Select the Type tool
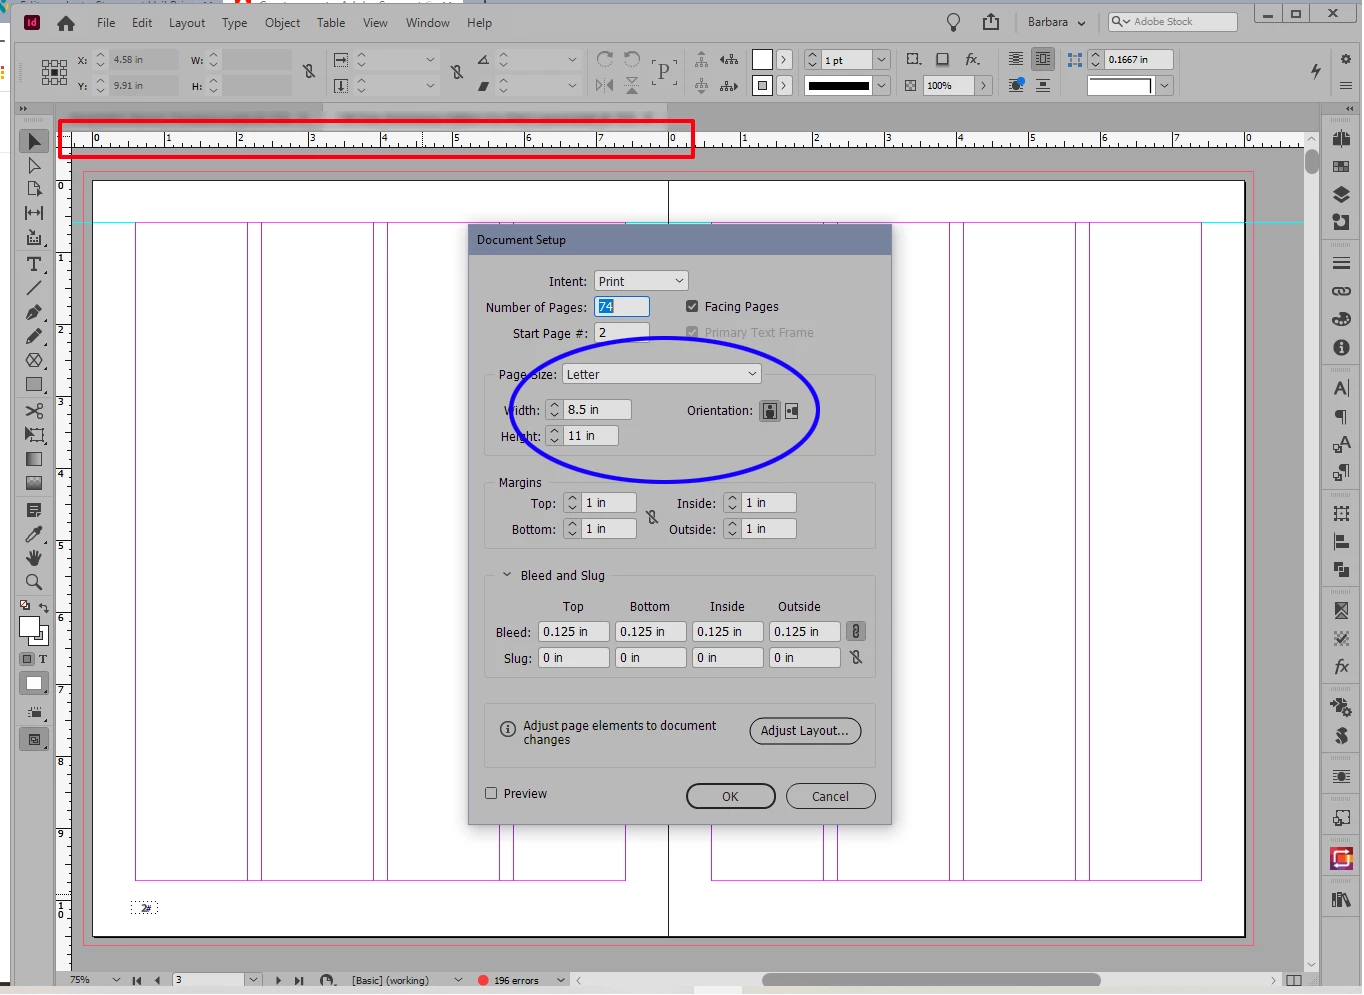1364x995 pixels. [x=34, y=264]
